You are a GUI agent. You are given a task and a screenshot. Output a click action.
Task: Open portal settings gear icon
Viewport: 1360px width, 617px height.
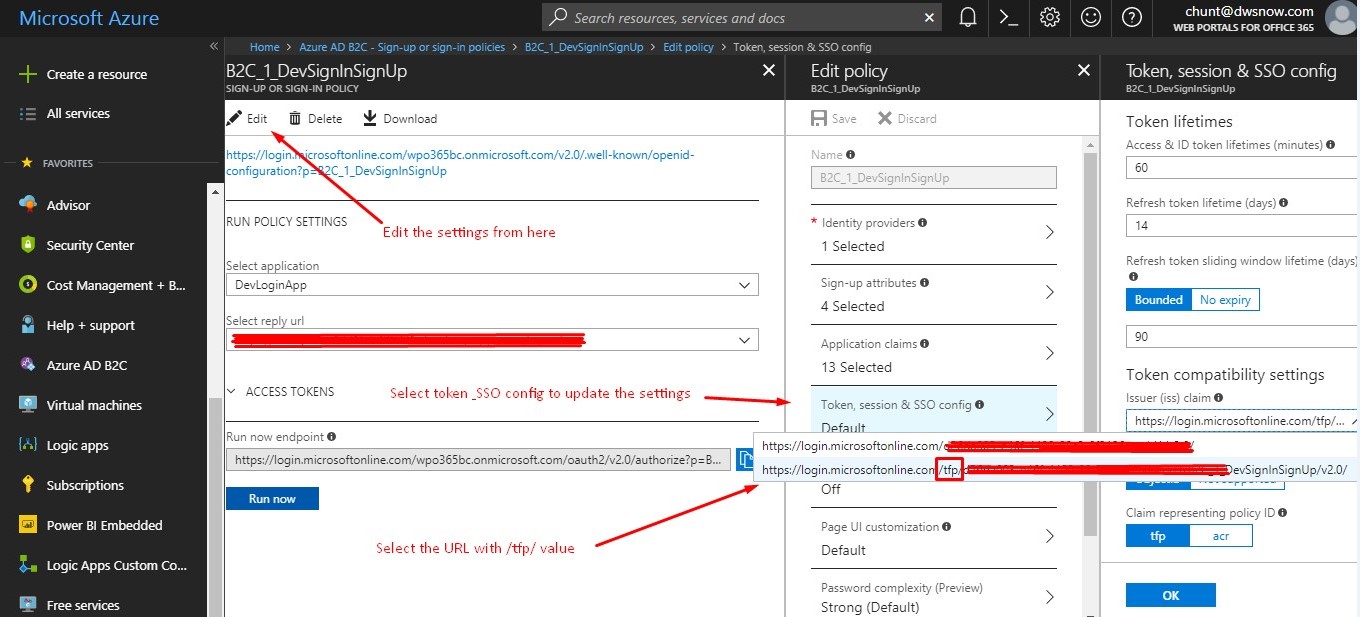[1049, 17]
